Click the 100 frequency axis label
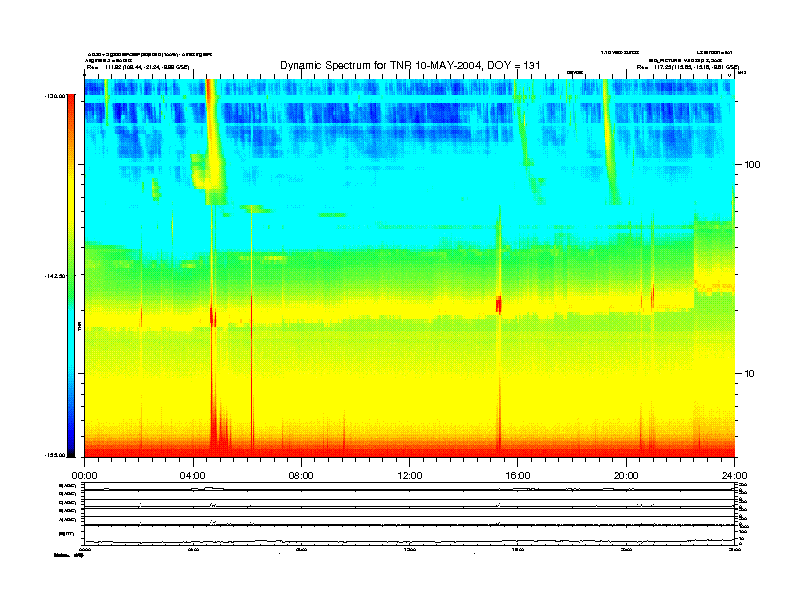The height and width of the screenshot is (612, 792). [x=752, y=165]
